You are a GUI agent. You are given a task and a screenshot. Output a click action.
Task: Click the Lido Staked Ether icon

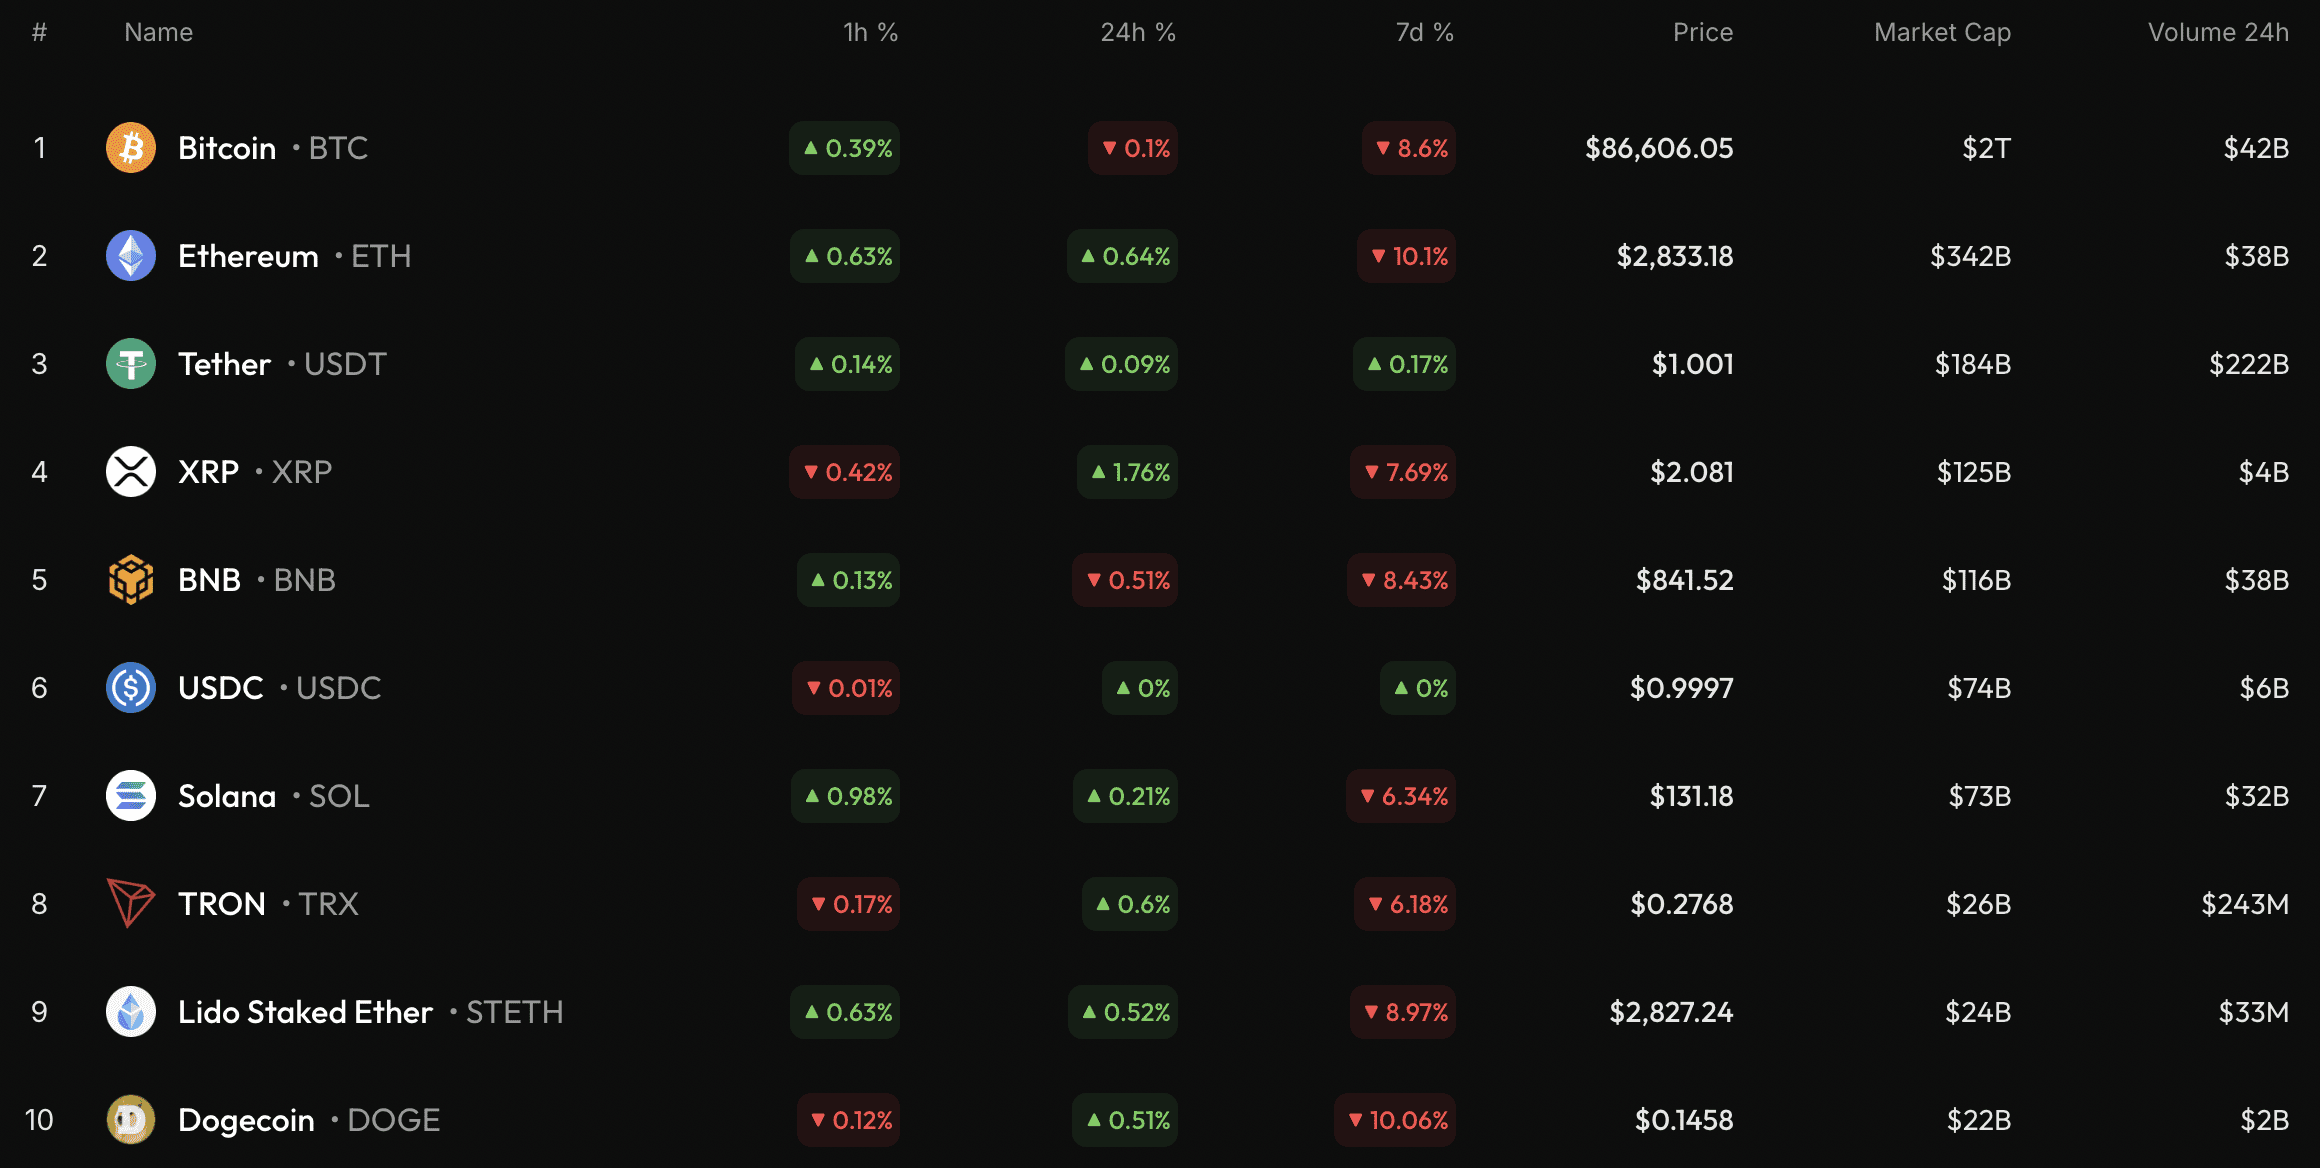coord(130,1012)
